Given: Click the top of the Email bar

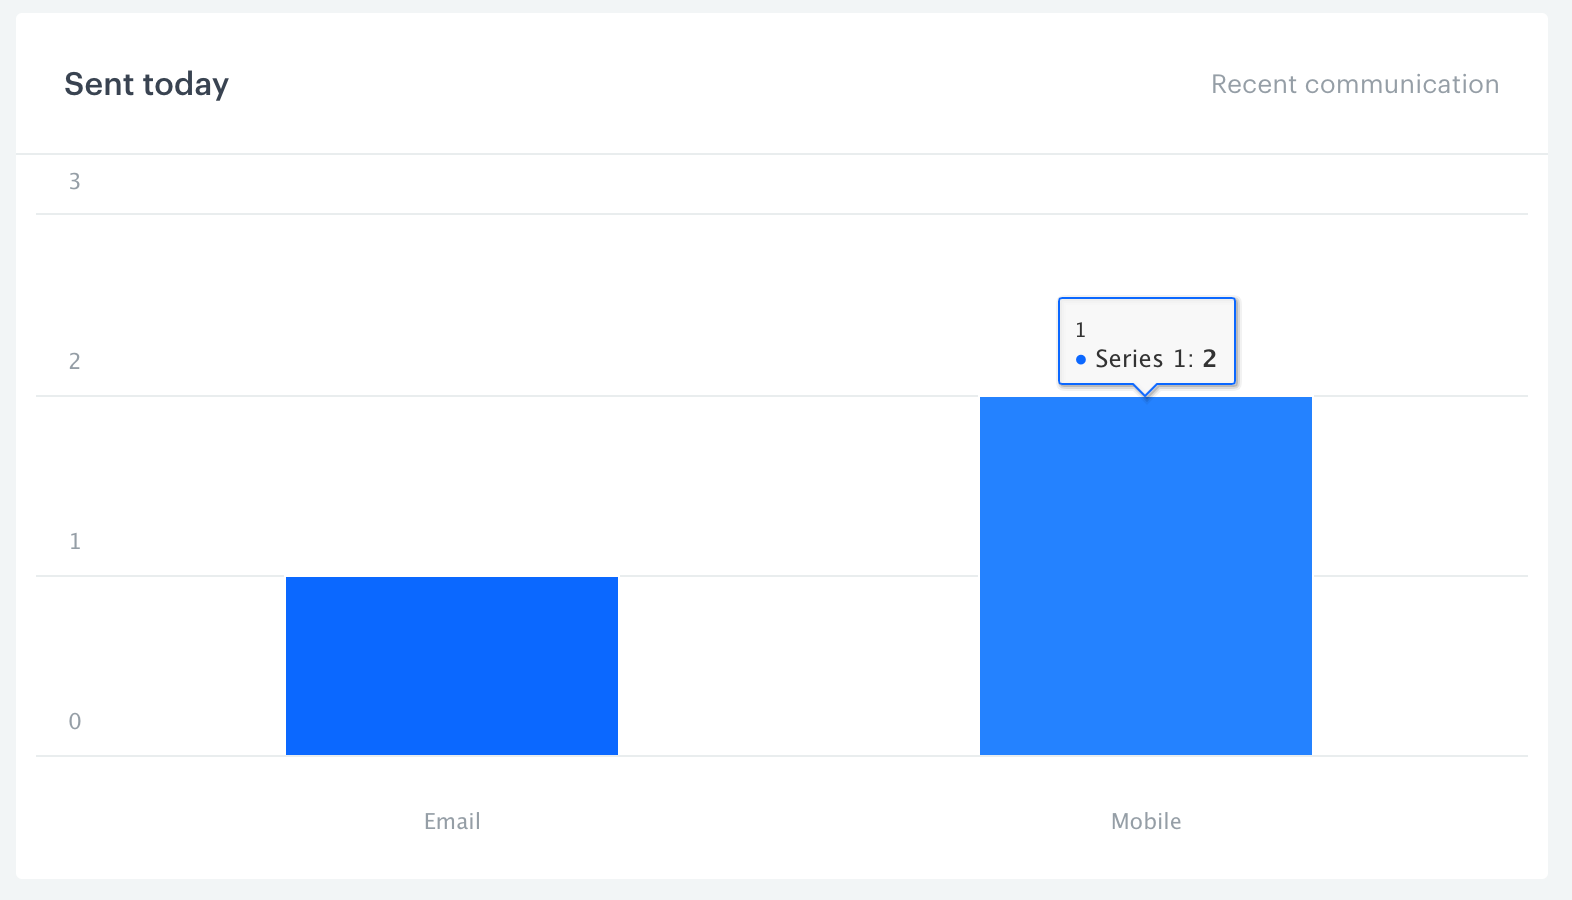Looking at the screenshot, I should [451, 578].
